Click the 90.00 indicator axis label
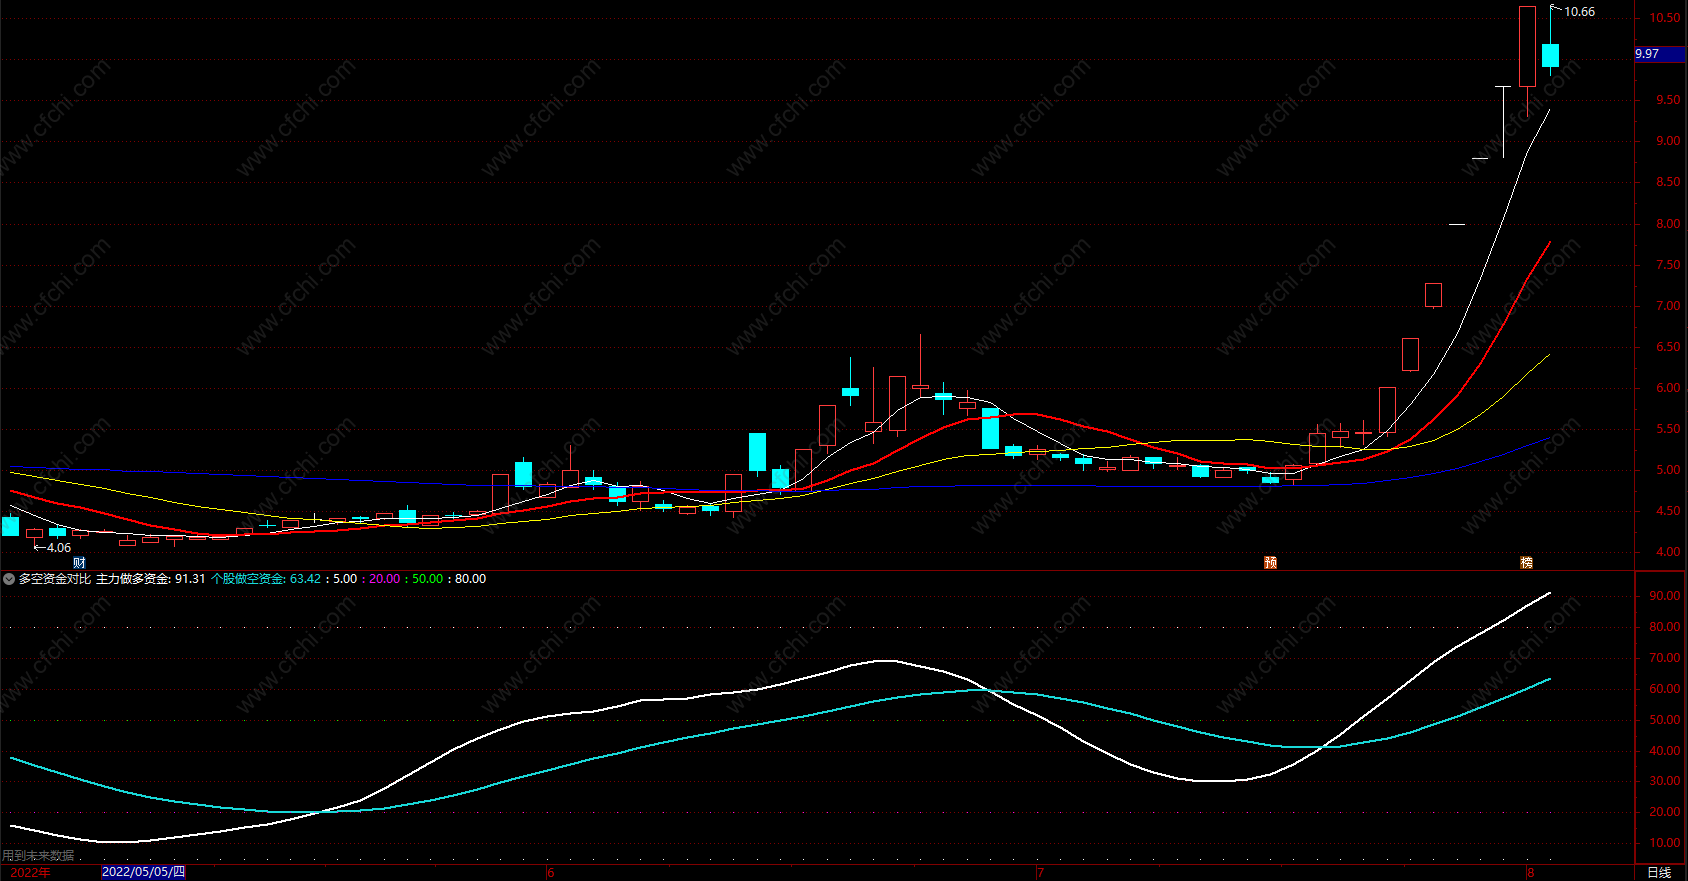The width and height of the screenshot is (1688, 881). [1665, 596]
